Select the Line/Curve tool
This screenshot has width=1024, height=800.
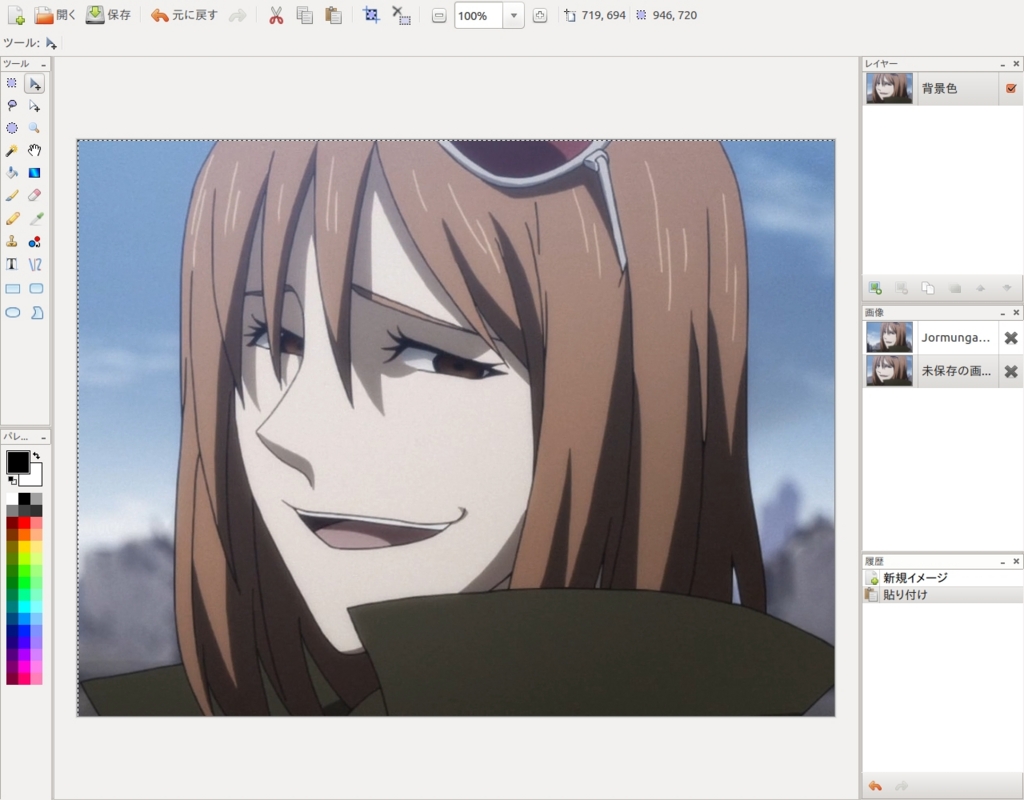coord(35,264)
